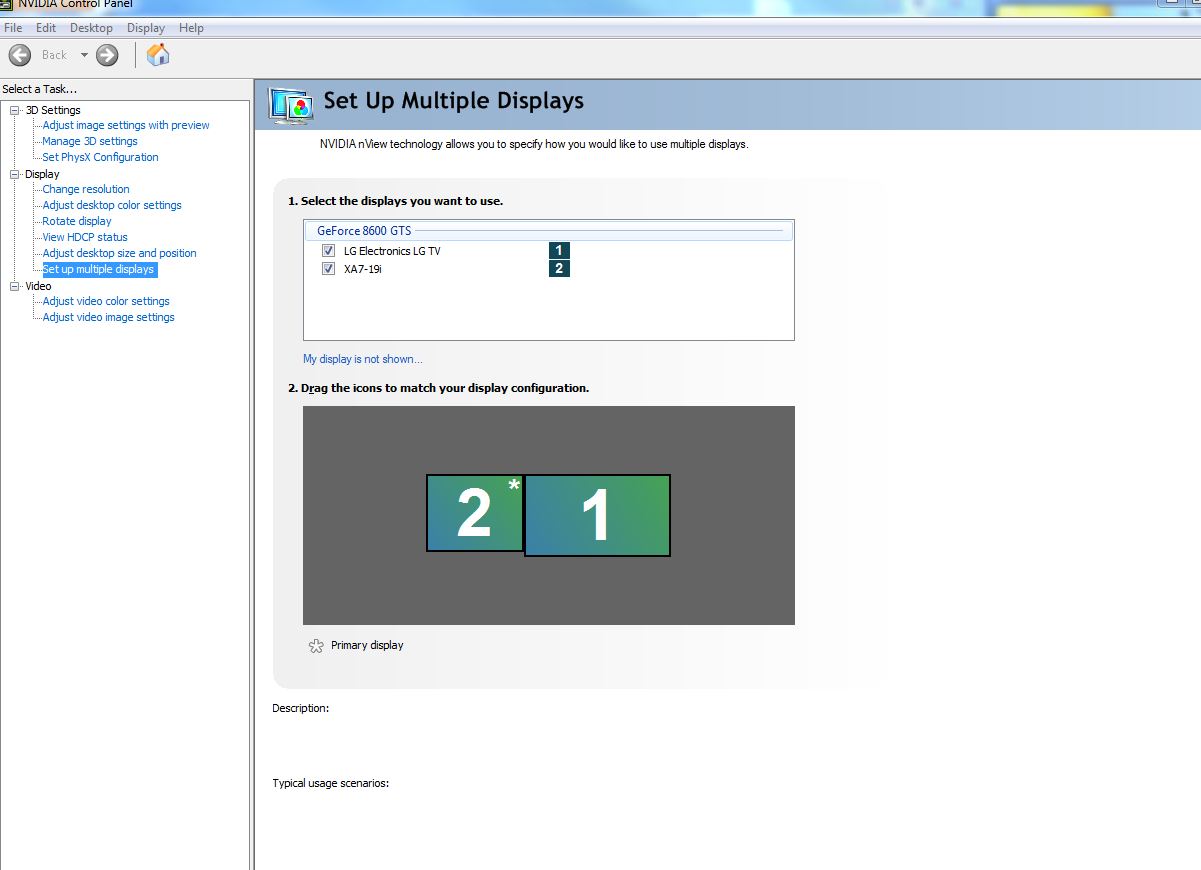Screen dimensions: 1201x870
Task: Click the NVIDIA Control Panel title icon
Action: click(x=8, y=4)
